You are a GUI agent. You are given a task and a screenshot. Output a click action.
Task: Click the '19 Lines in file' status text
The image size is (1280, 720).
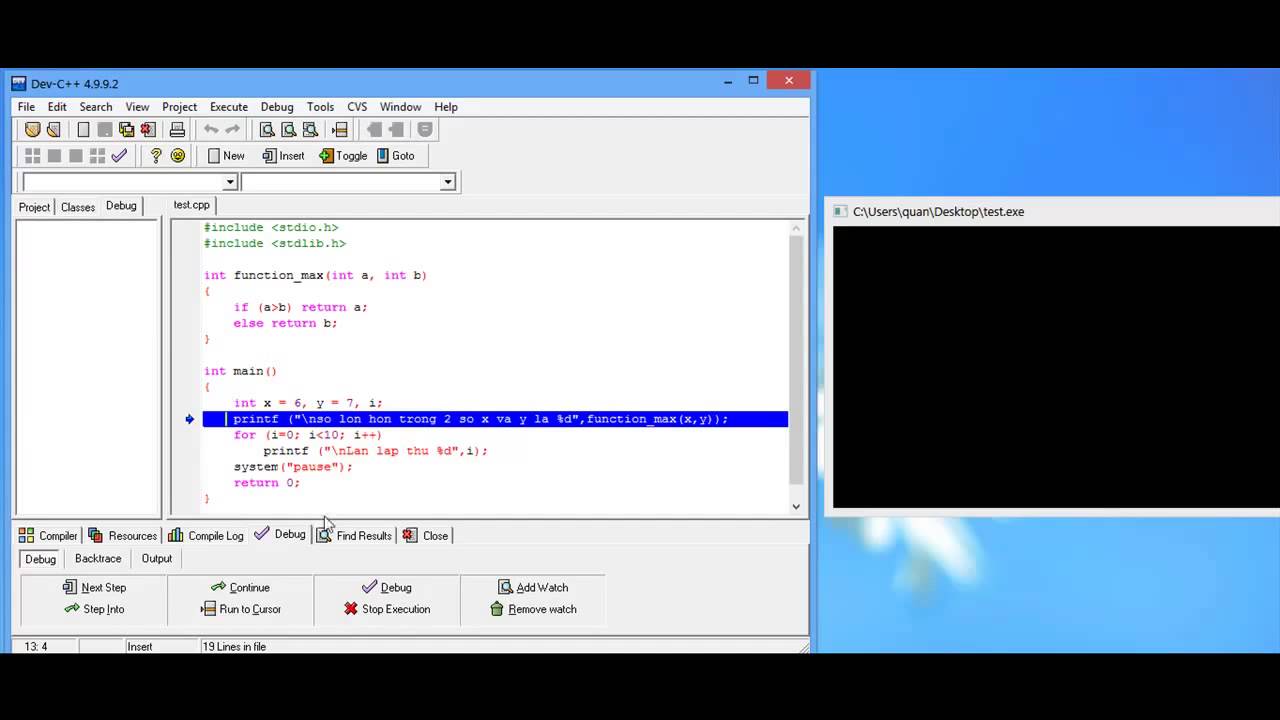[x=235, y=647]
